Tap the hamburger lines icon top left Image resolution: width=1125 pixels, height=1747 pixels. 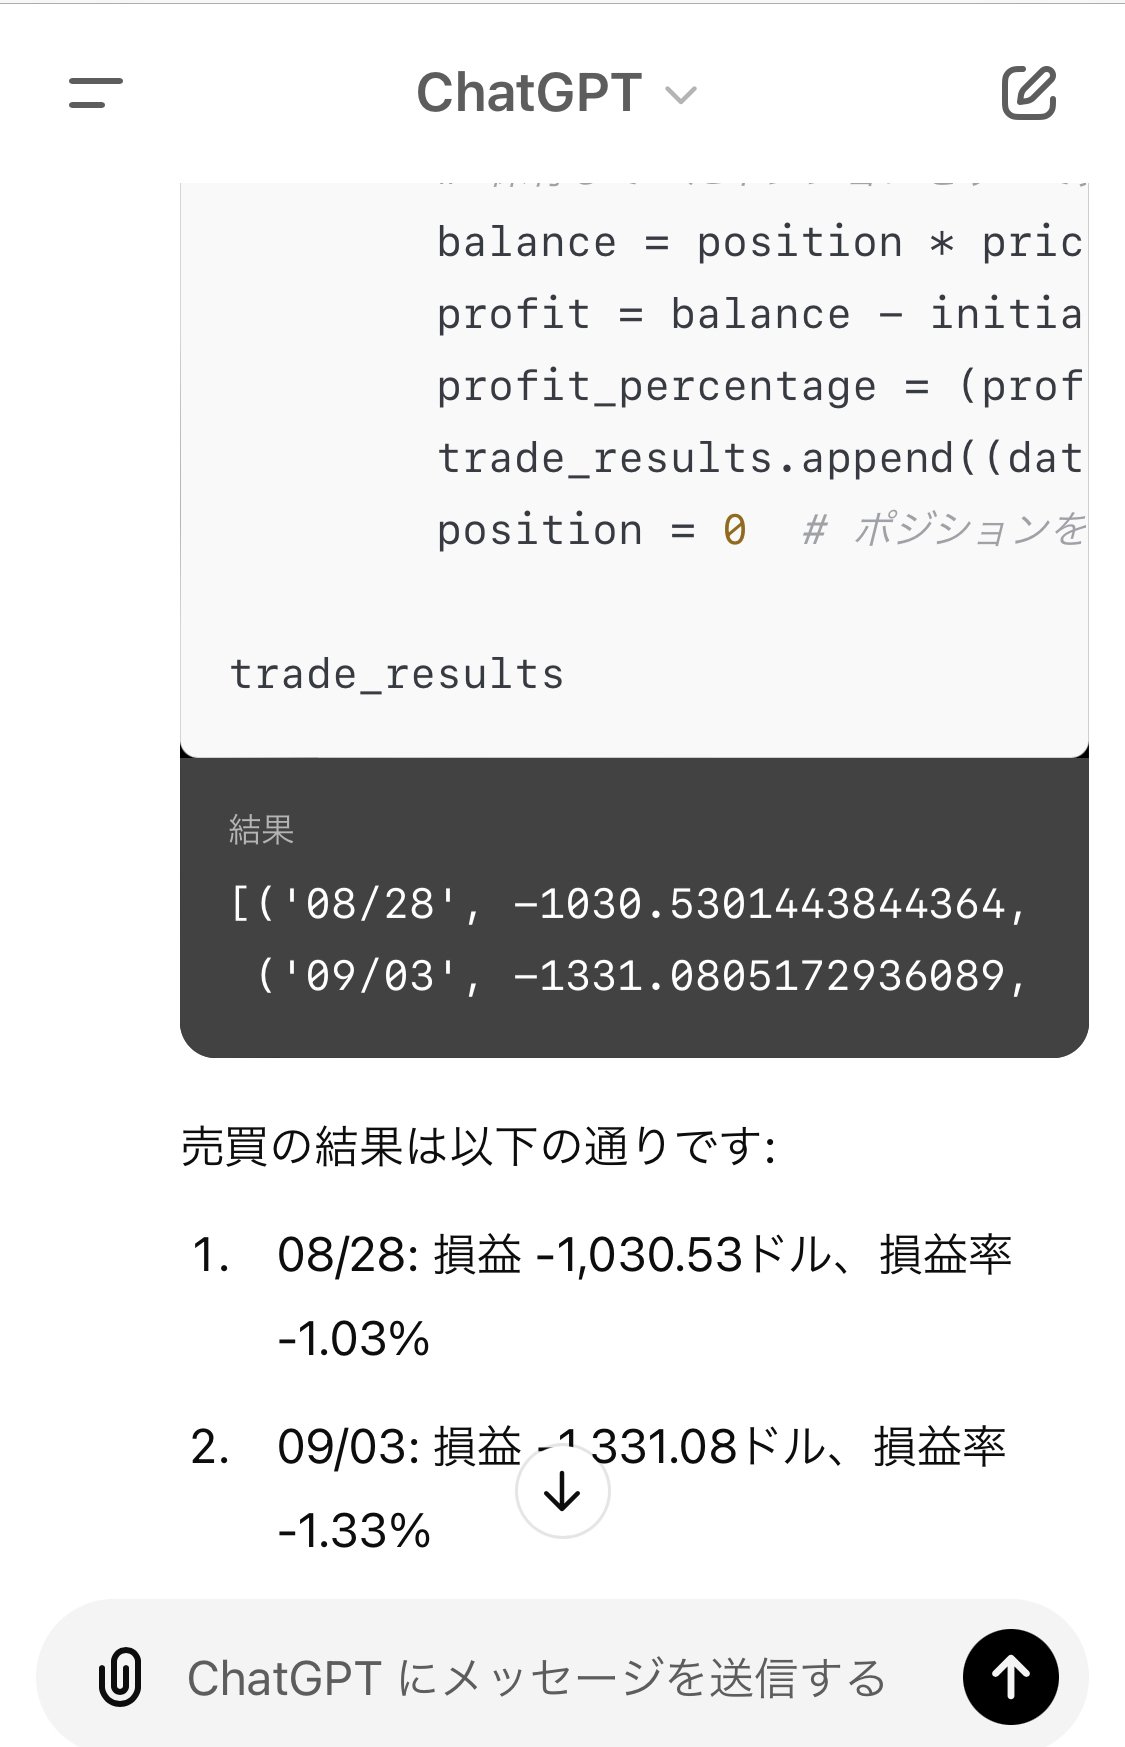coord(94,95)
